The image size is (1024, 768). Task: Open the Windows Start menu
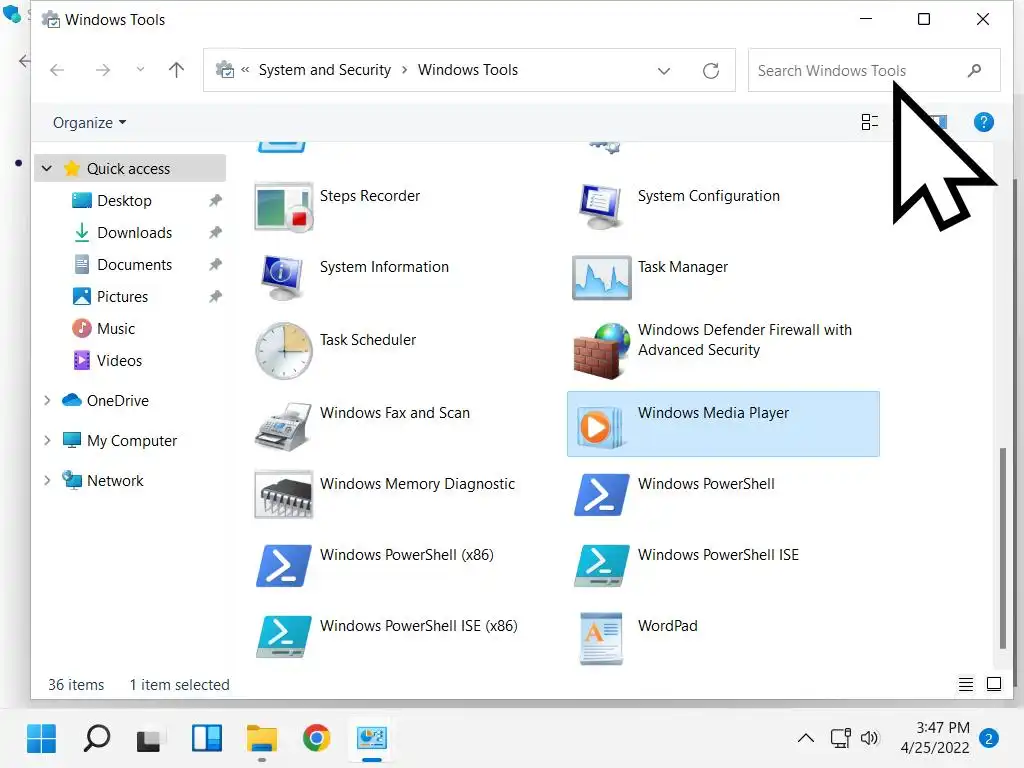[42, 739]
